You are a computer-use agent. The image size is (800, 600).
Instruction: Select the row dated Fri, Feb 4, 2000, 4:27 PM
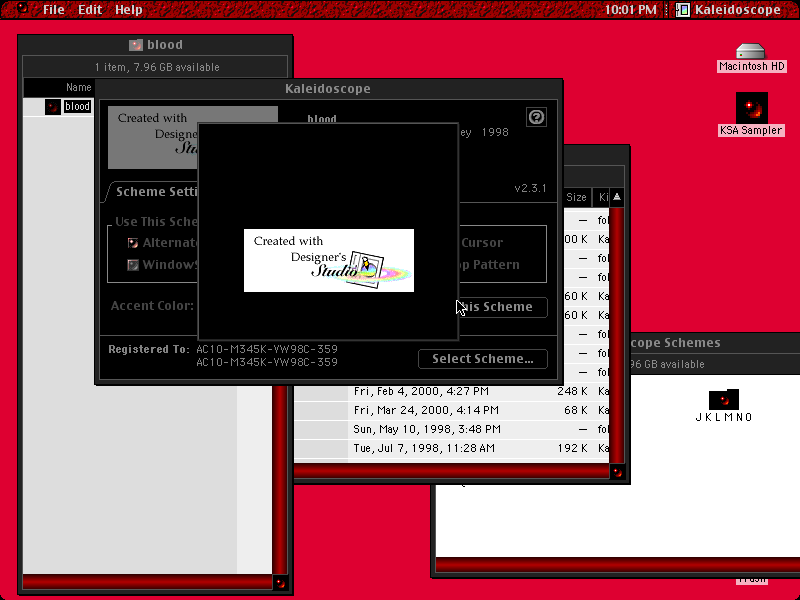[x=452, y=391]
